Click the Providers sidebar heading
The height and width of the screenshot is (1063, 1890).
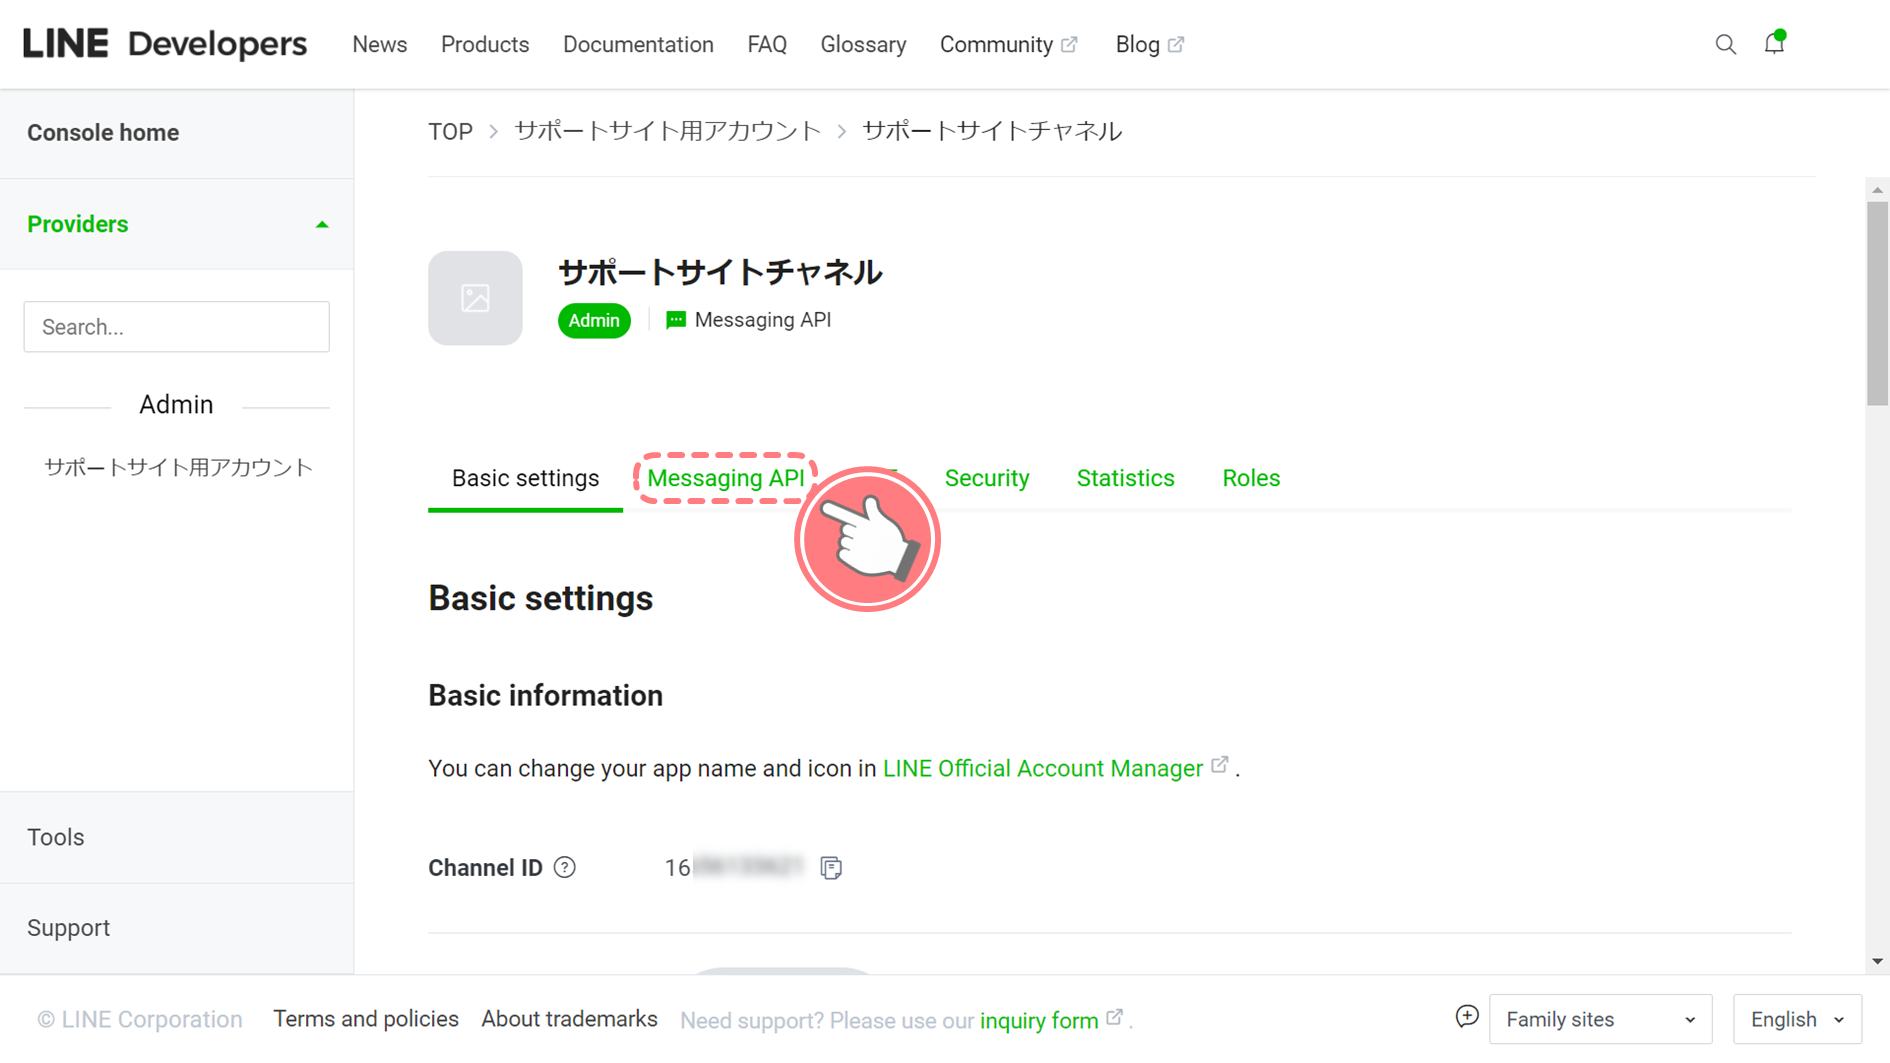78,224
